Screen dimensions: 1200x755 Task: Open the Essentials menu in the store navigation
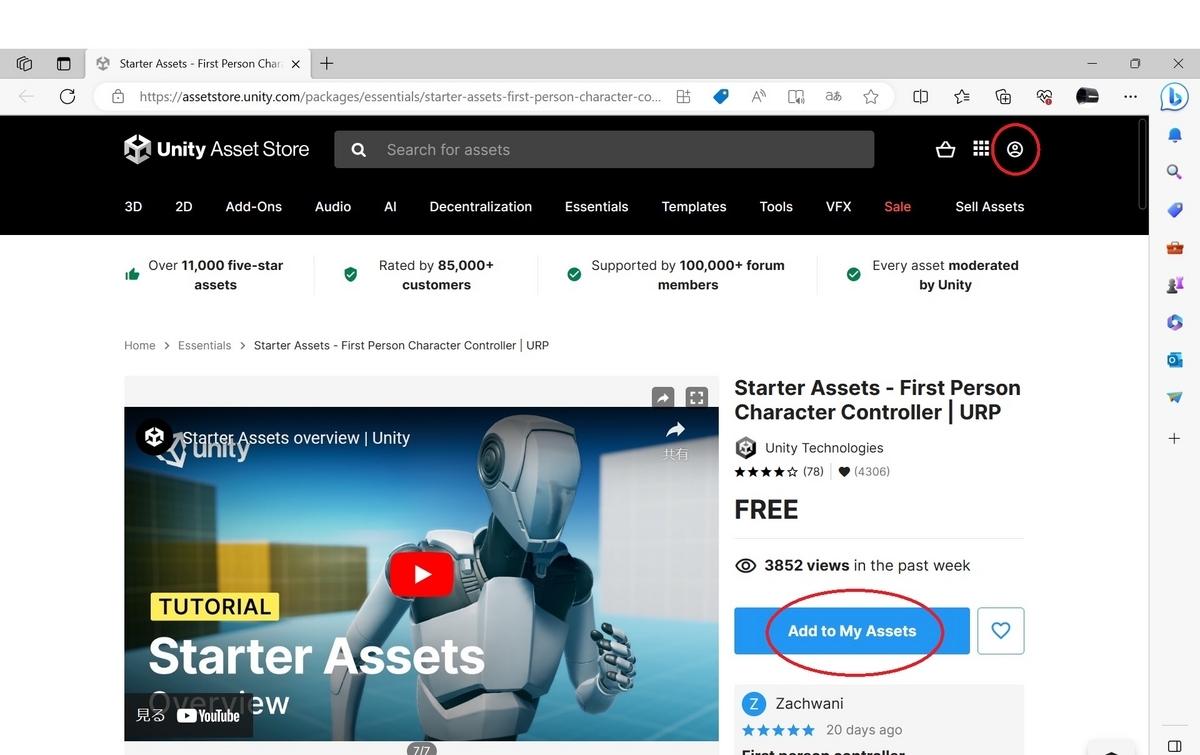pos(596,206)
